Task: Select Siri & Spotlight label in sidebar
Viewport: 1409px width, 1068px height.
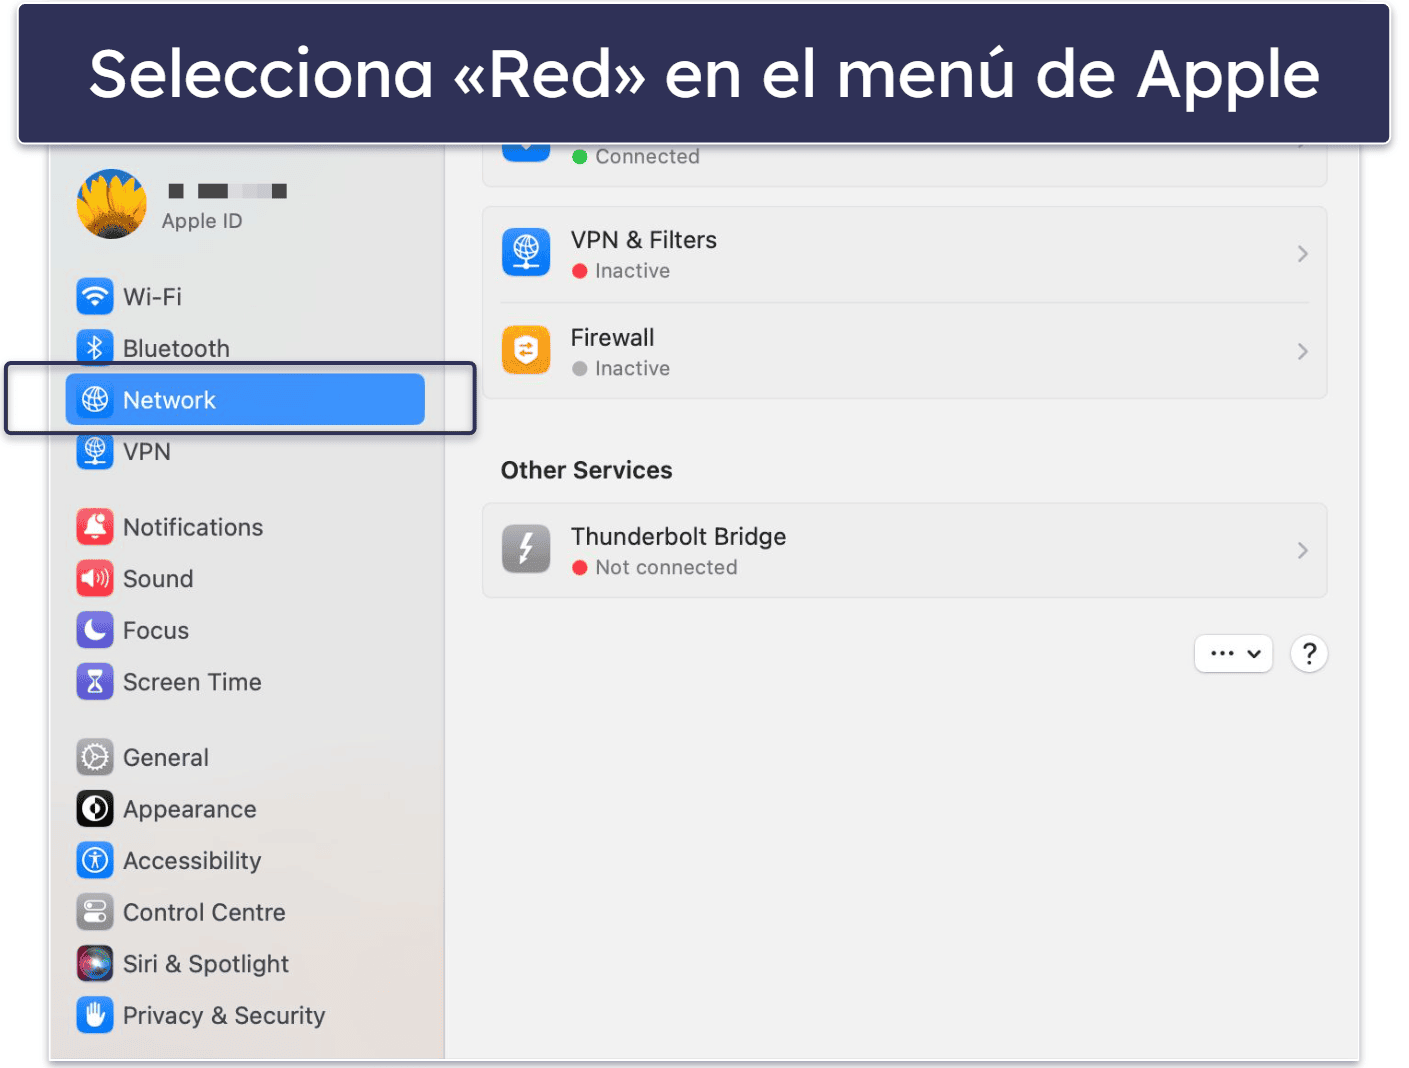Action: pyautogui.click(x=206, y=964)
